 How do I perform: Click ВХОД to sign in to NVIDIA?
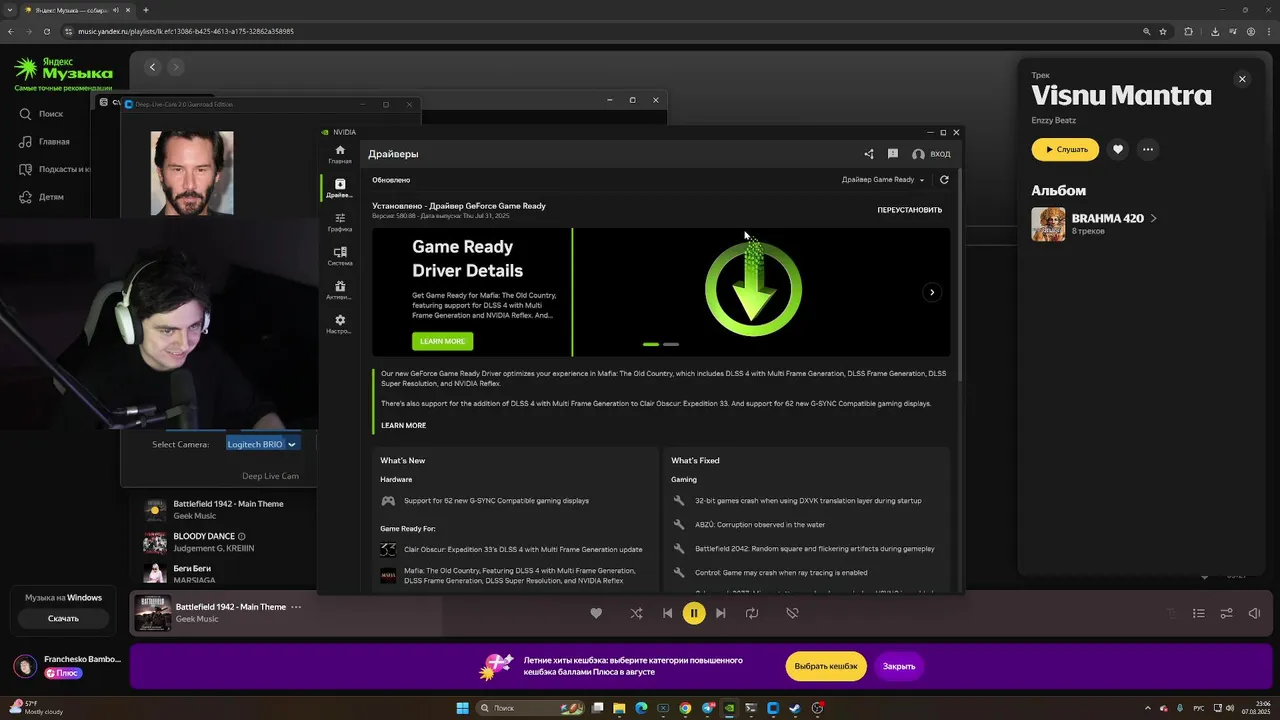tap(931, 154)
